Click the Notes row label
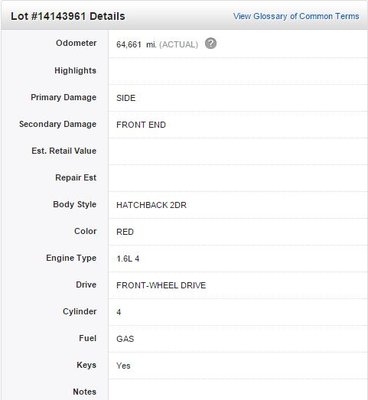 coord(84,392)
